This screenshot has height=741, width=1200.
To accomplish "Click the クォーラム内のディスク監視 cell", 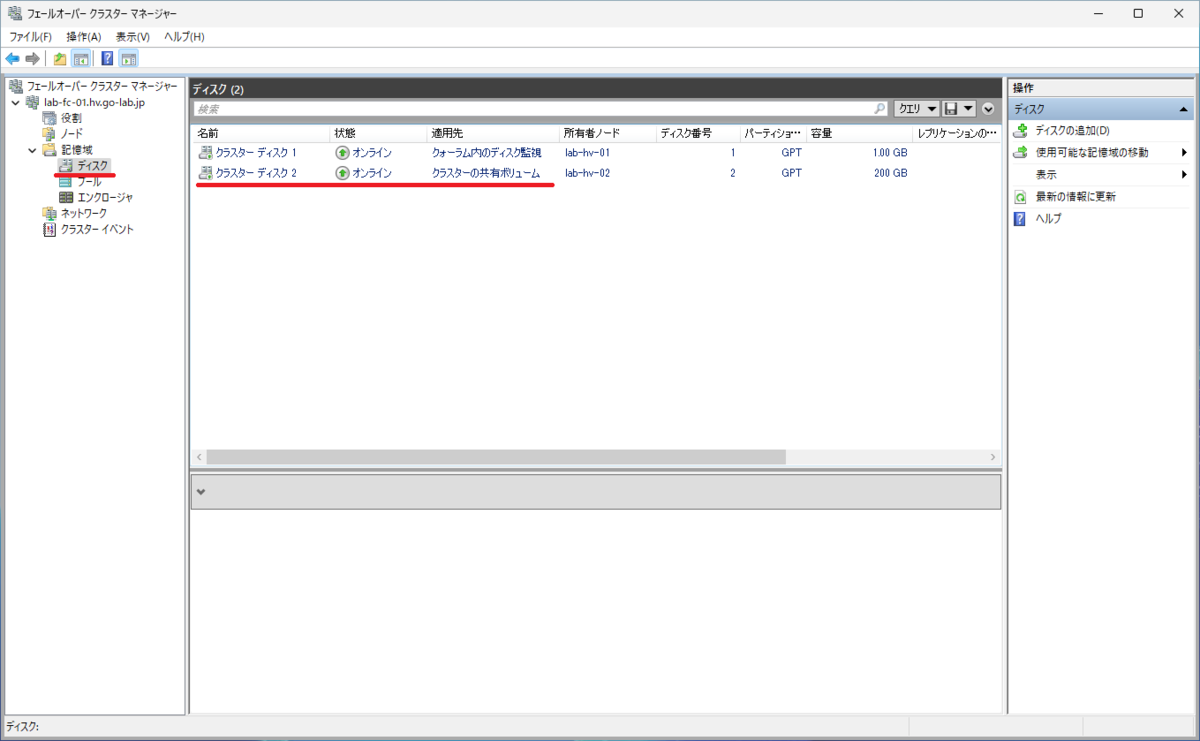I will click(x=486, y=153).
